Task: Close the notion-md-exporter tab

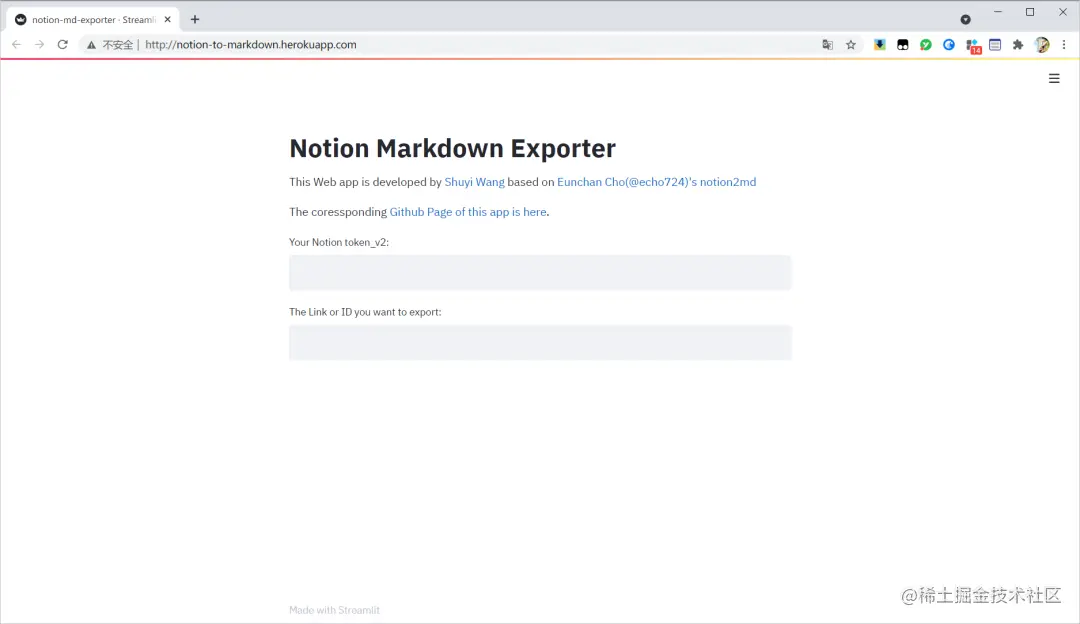Action: point(167,19)
